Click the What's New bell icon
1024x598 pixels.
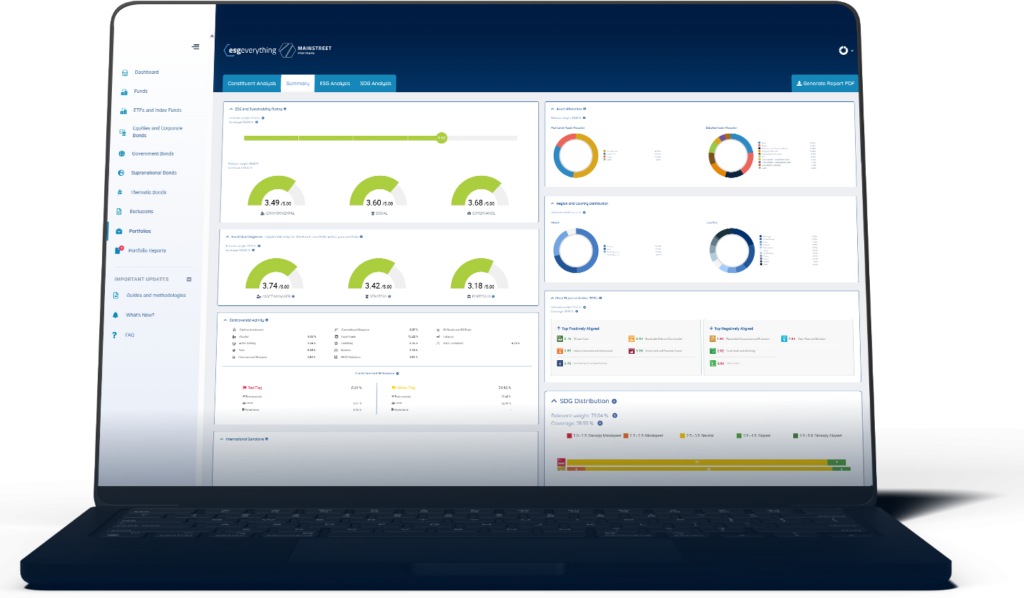[x=116, y=315]
